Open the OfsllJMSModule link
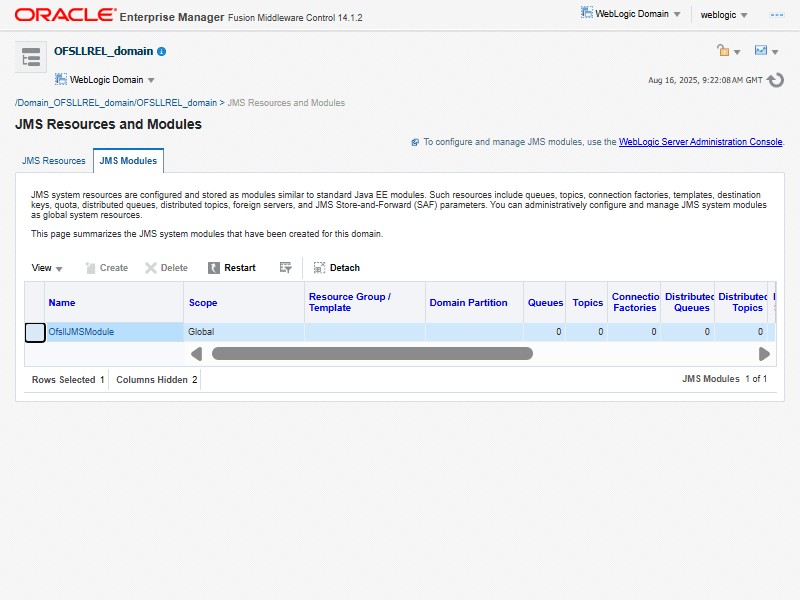Image resolution: width=800 pixels, height=600 pixels. (81, 332)
